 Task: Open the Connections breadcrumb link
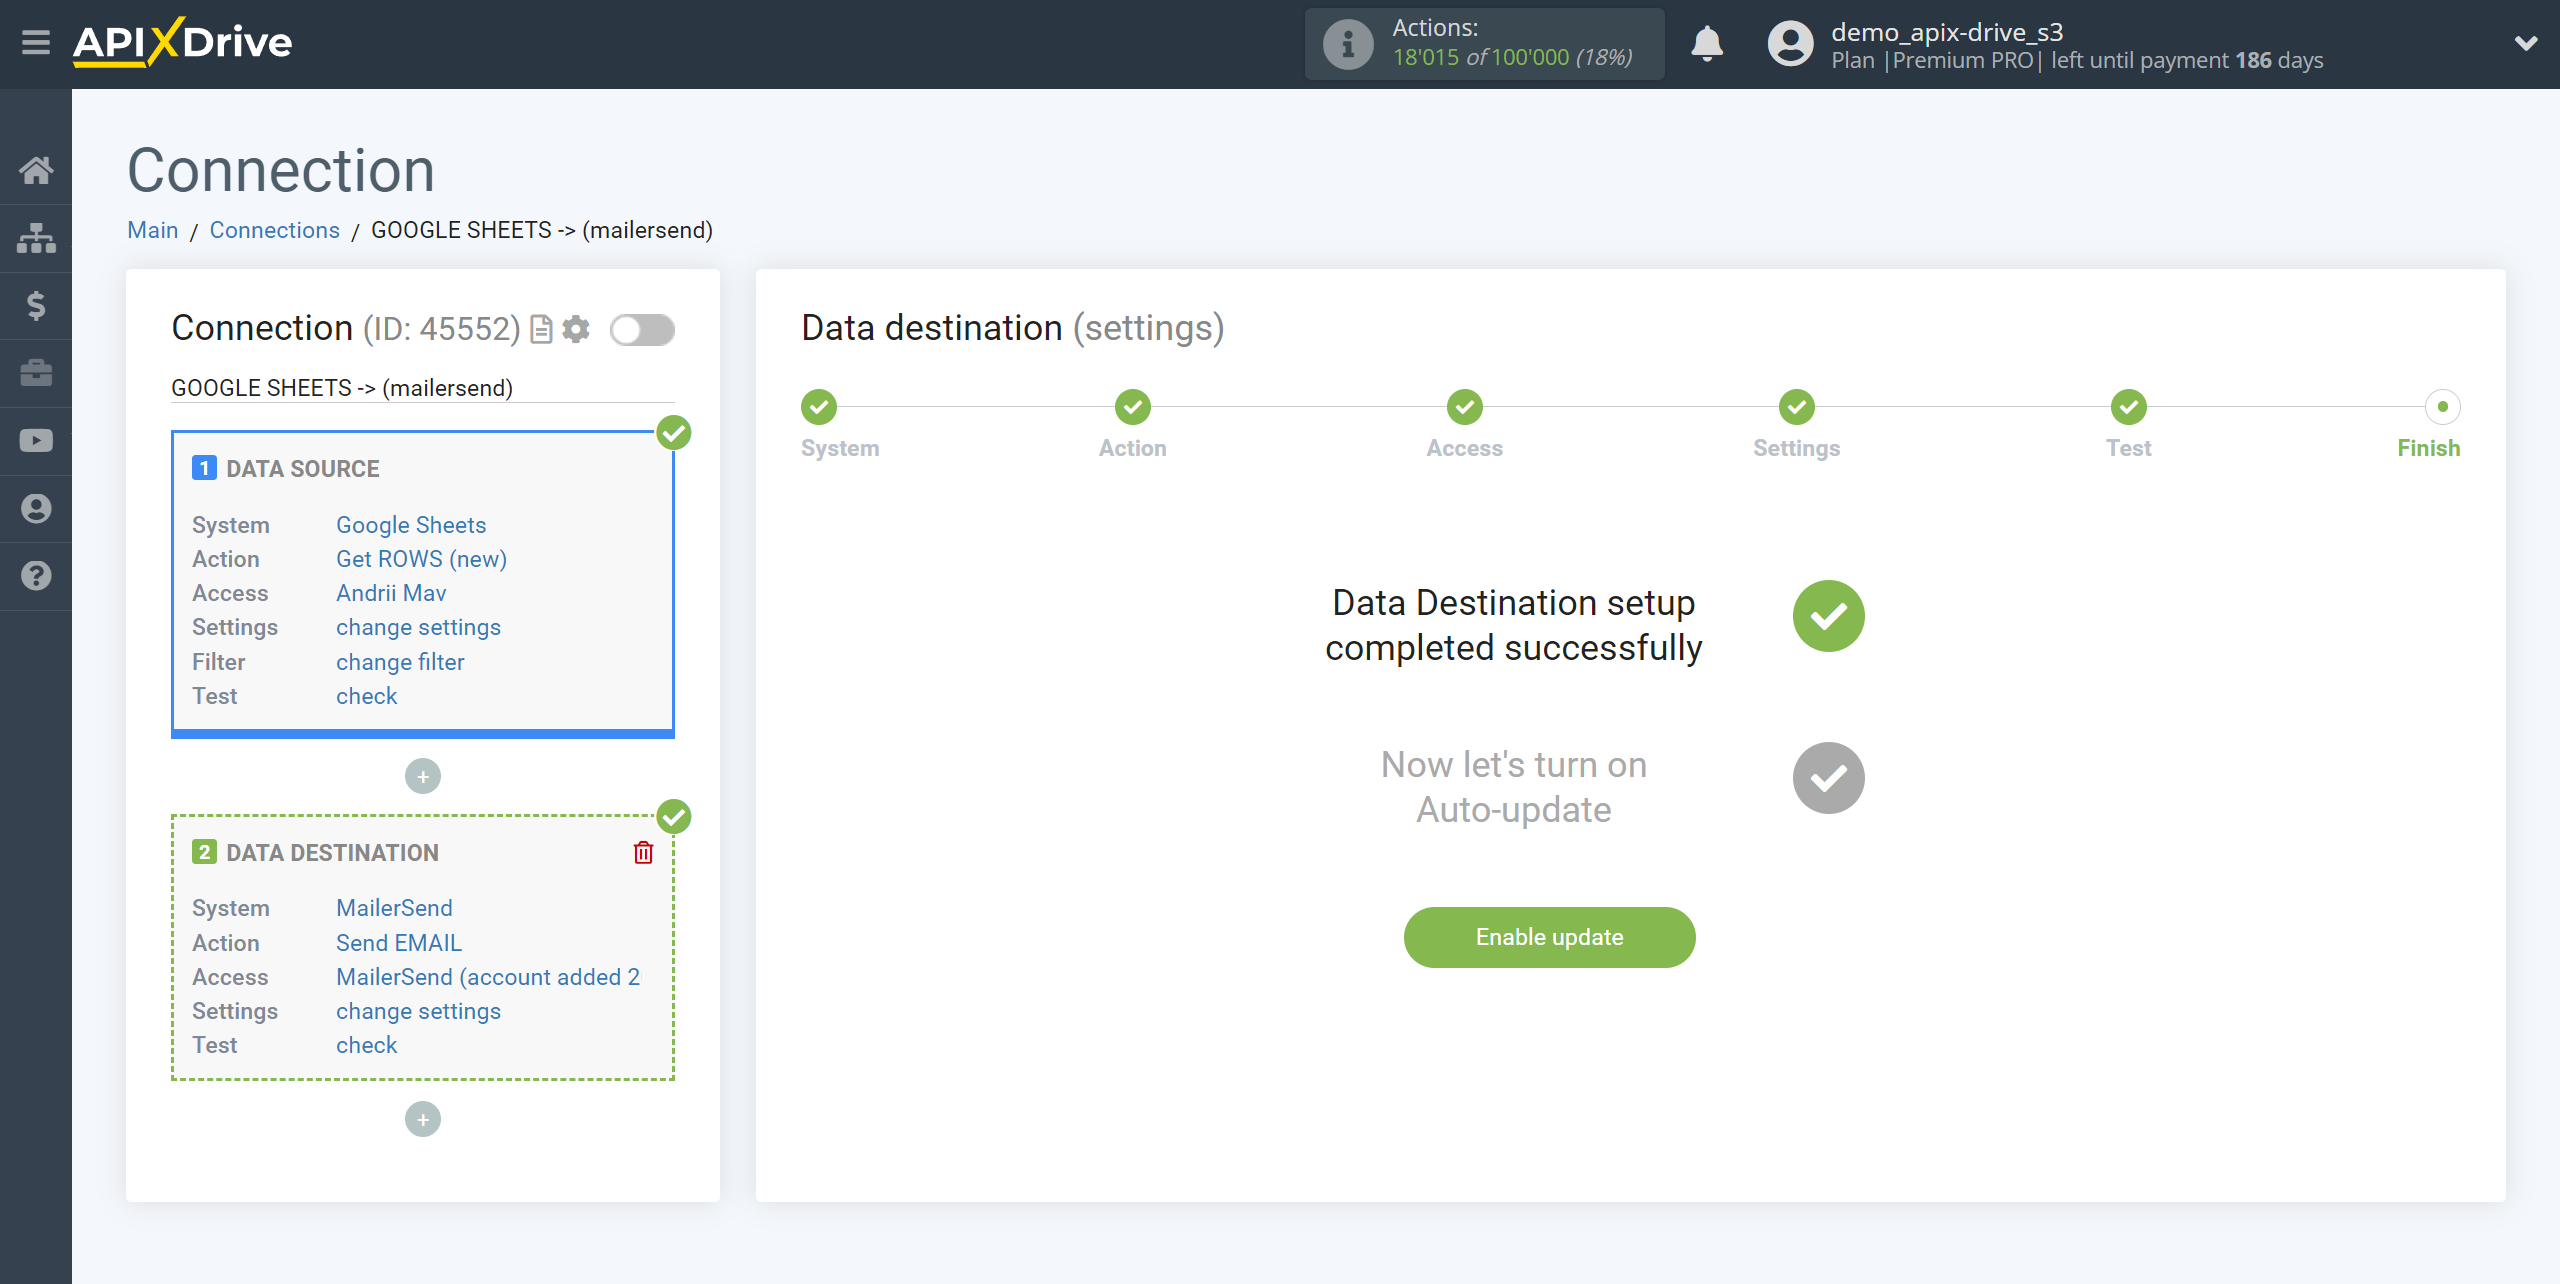point(275,229)
